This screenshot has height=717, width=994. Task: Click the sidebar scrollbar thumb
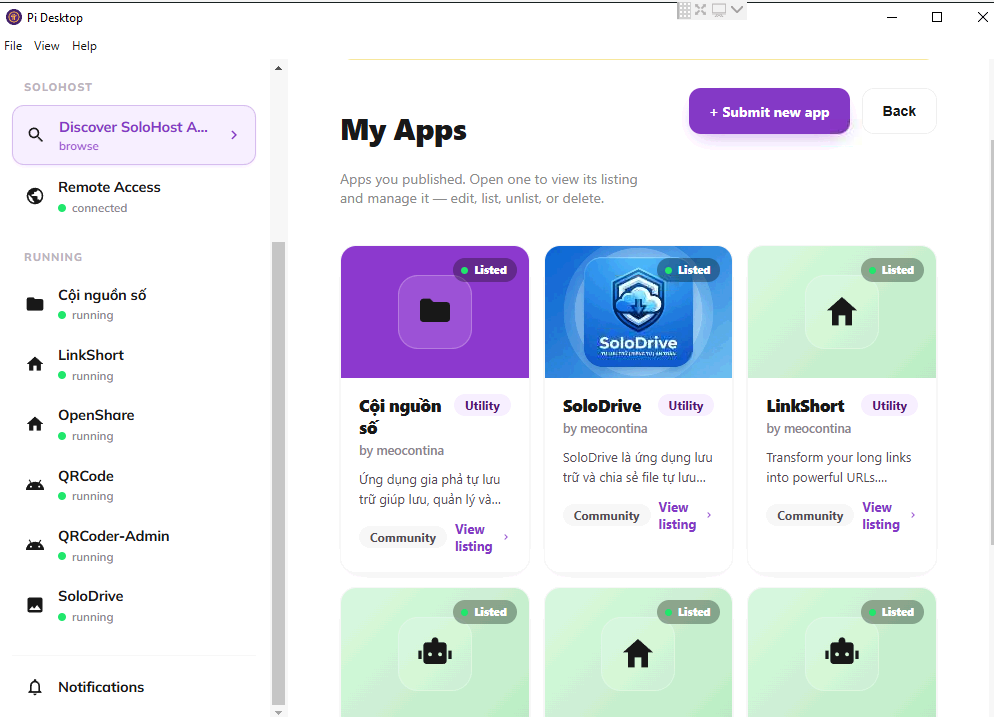[278, 473]
